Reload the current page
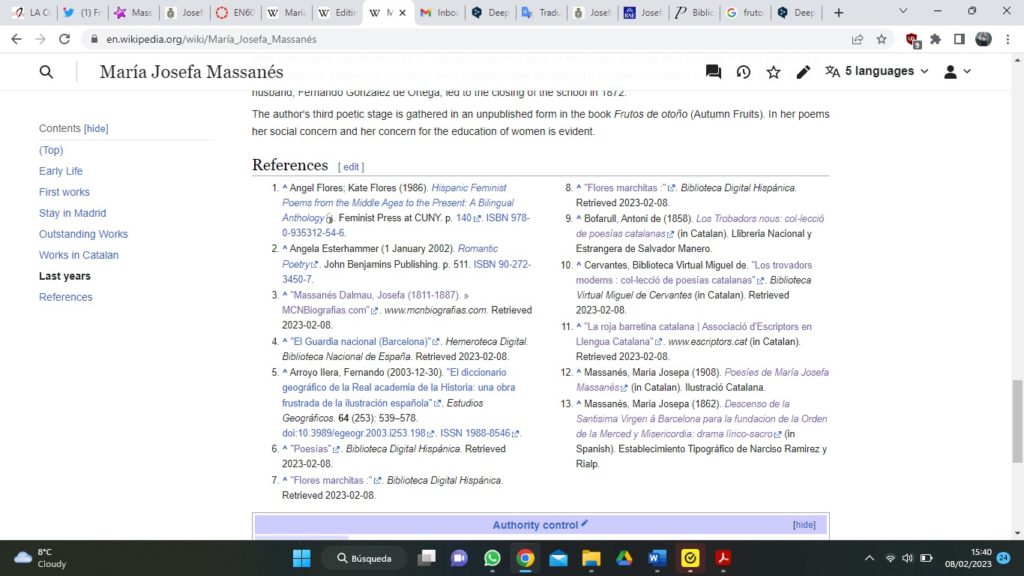Screen dimensions: 1024x576 pyautogui.click(x=65, y=39)
